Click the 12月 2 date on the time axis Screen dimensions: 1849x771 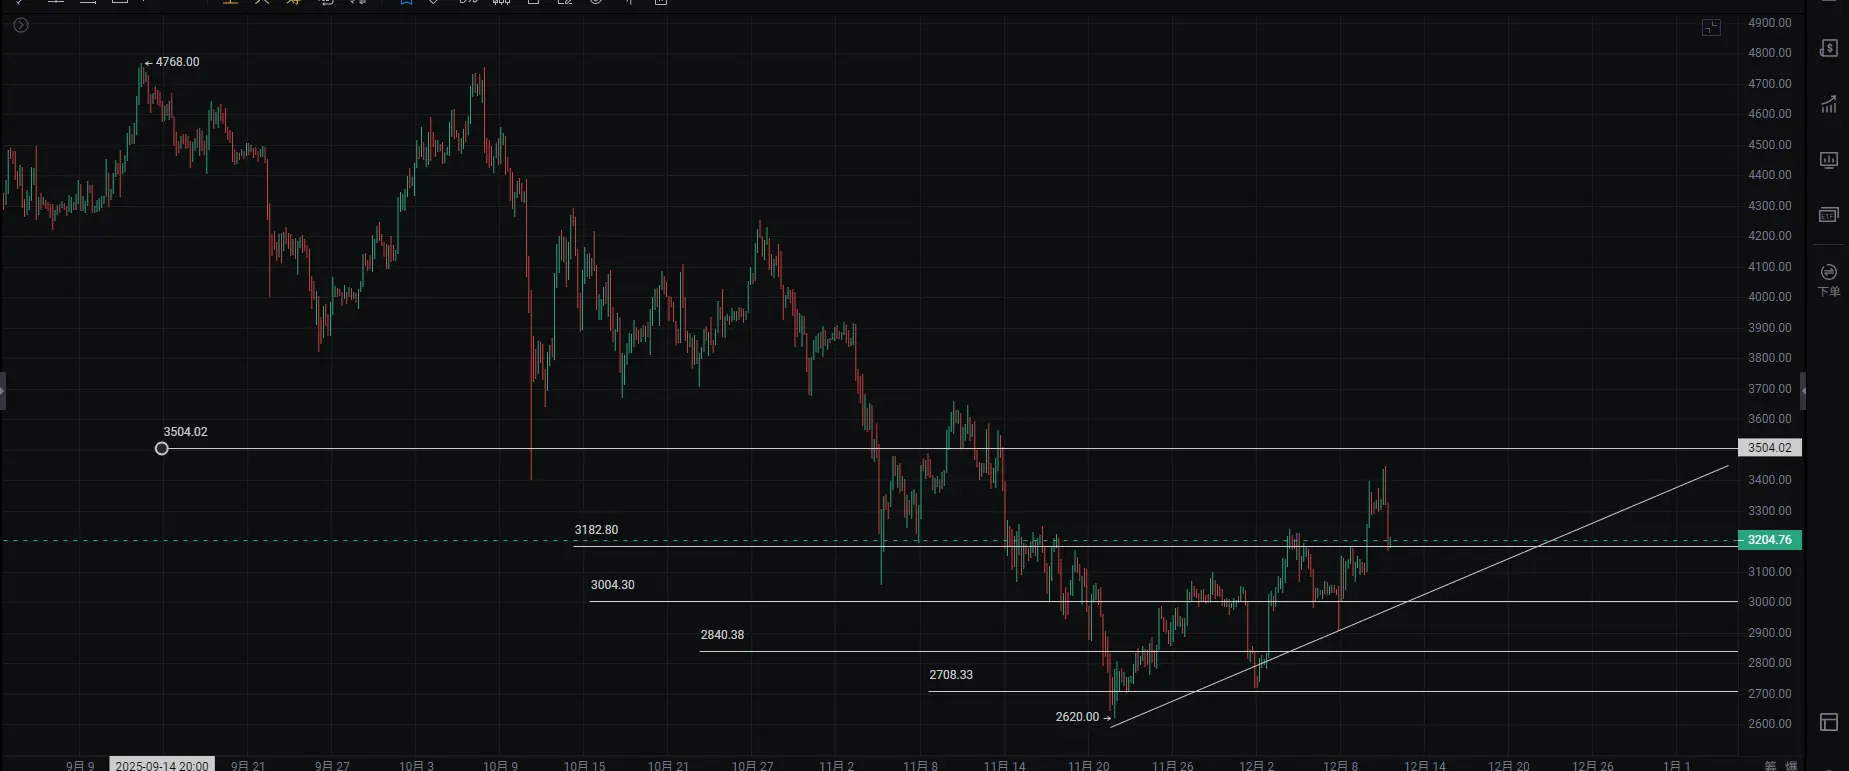tap(1256, 766)
